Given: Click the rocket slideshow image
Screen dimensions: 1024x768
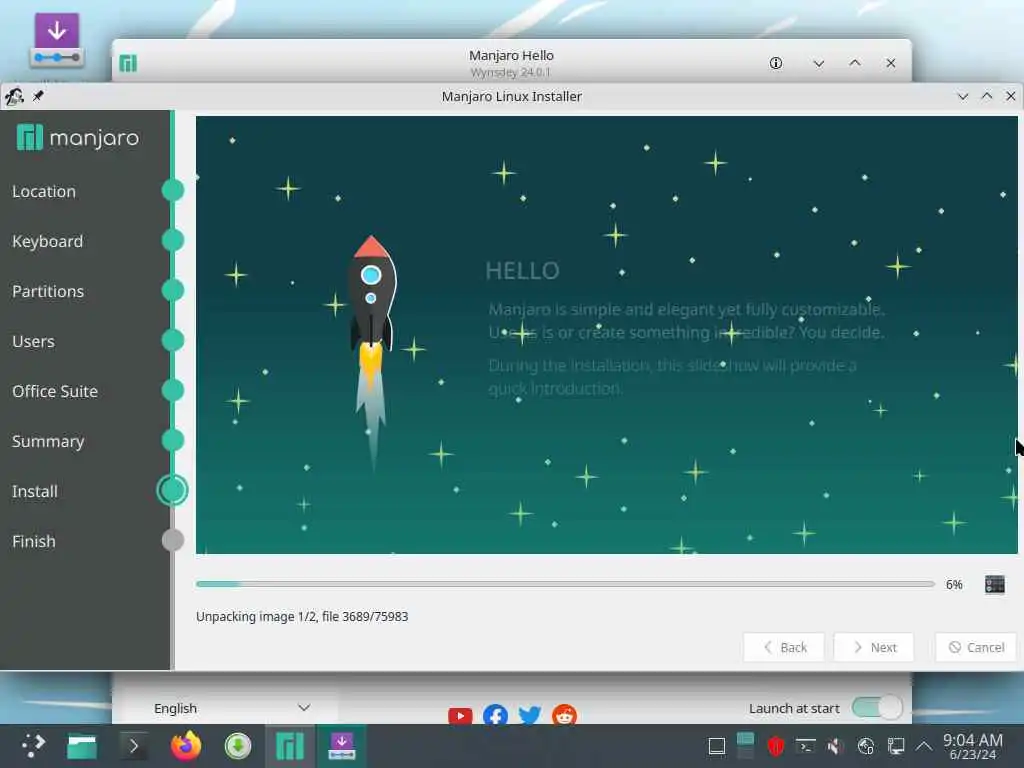Looking at the screenshot, I should (373, 353).
